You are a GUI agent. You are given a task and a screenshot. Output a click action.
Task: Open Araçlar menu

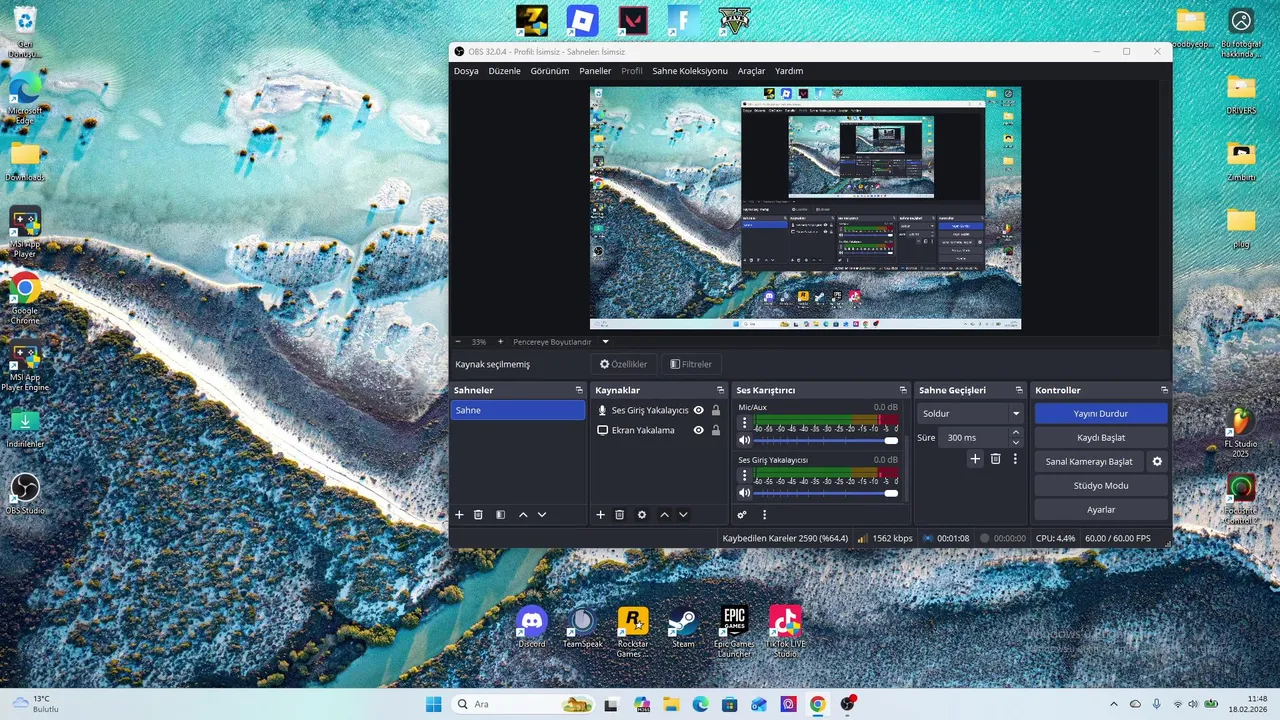tap(751, 71)
